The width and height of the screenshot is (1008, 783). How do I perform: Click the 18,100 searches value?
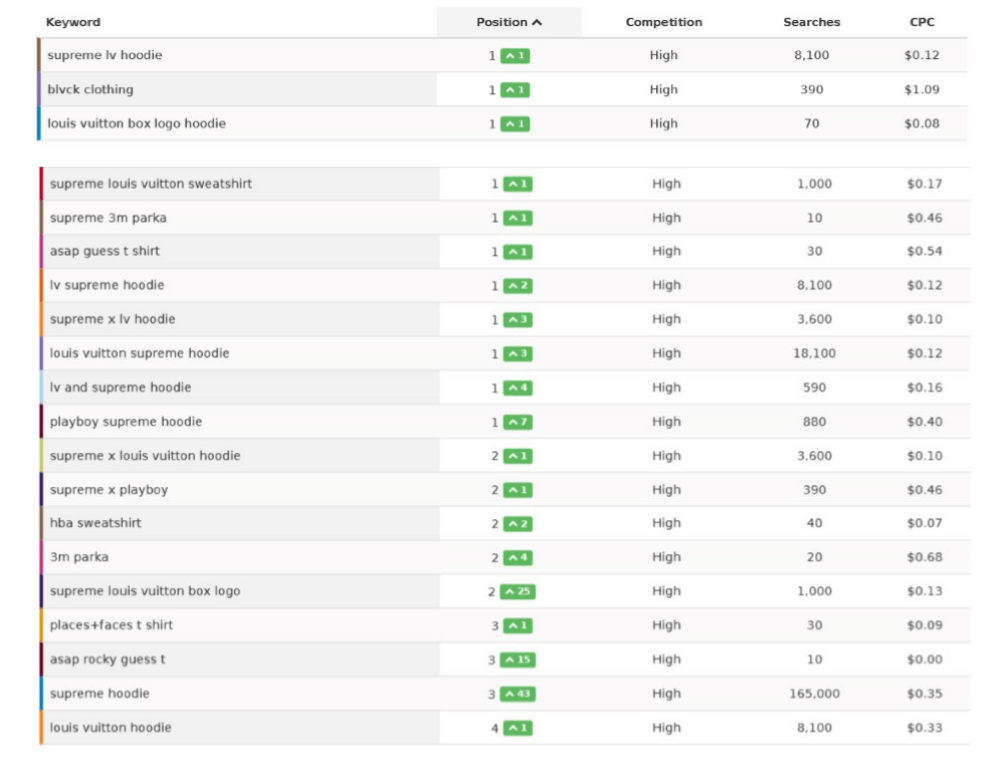814,354
